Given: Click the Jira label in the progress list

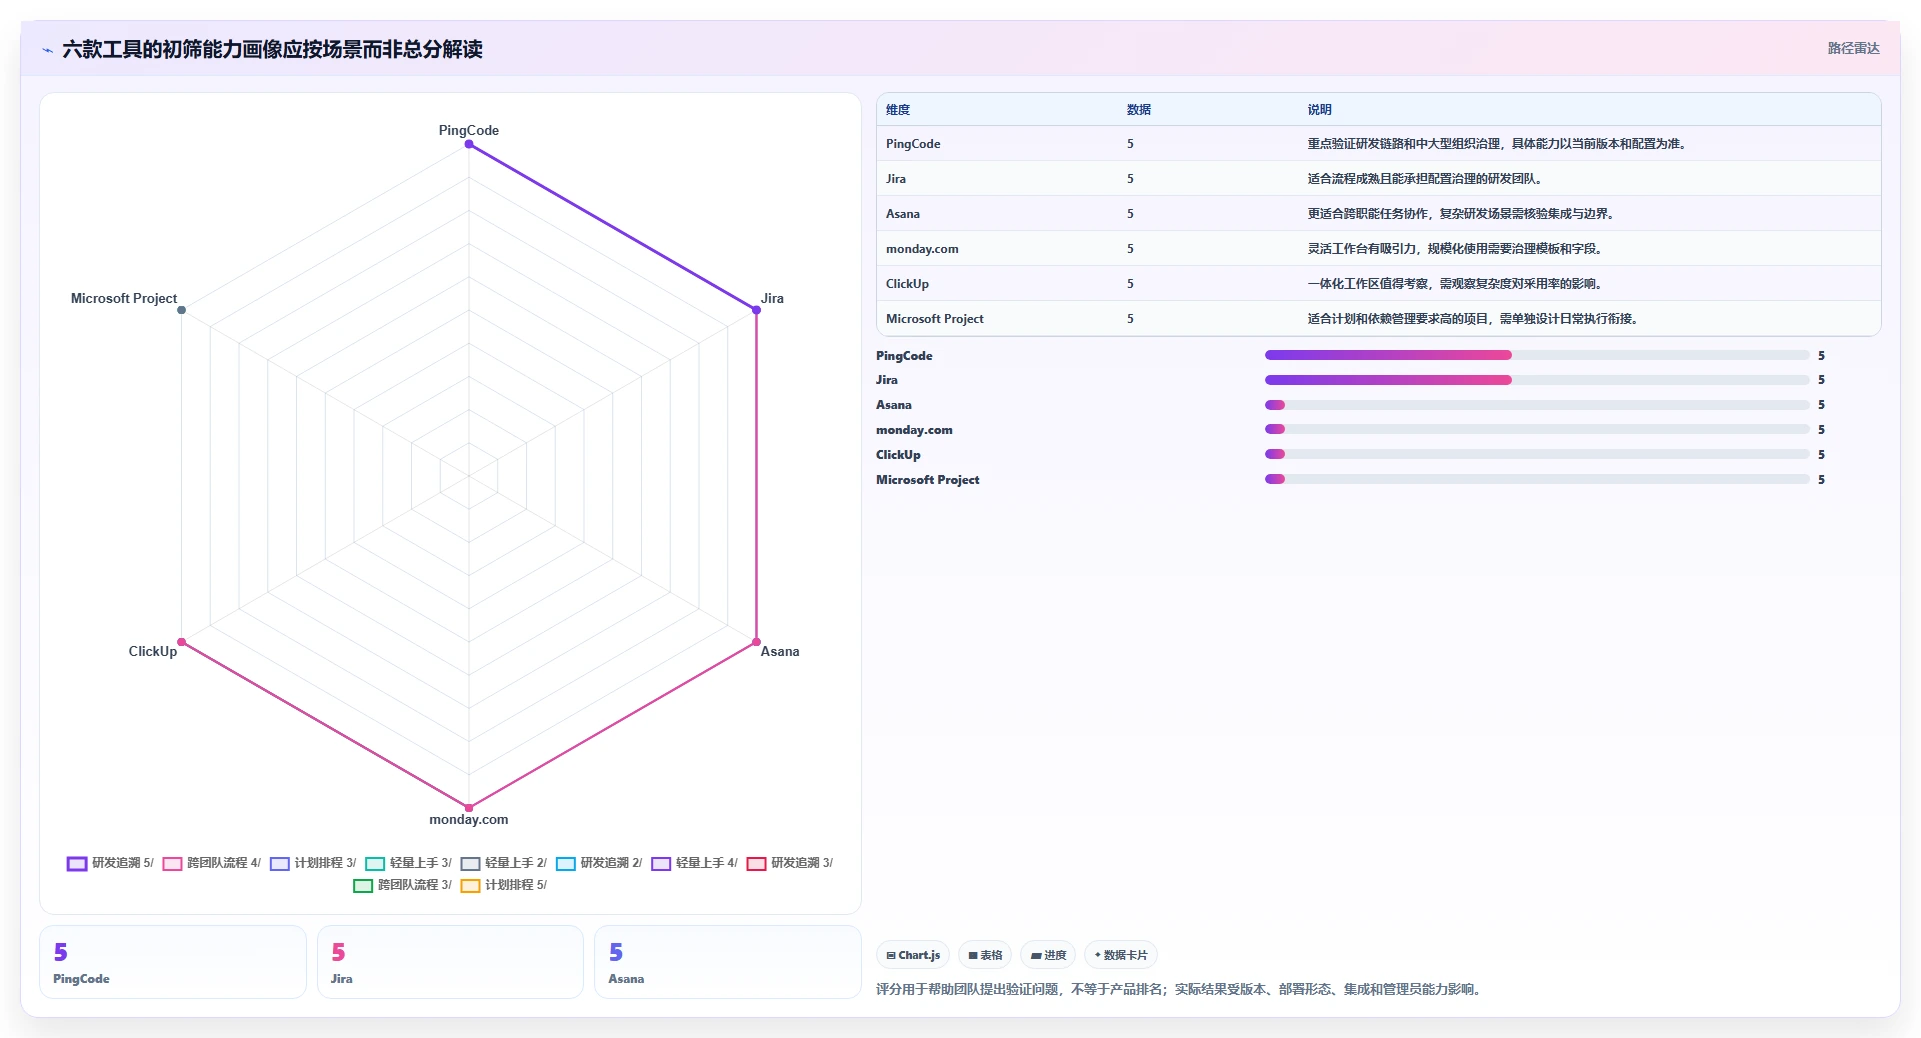Looking at the screenshot, I should pos(887,380).
